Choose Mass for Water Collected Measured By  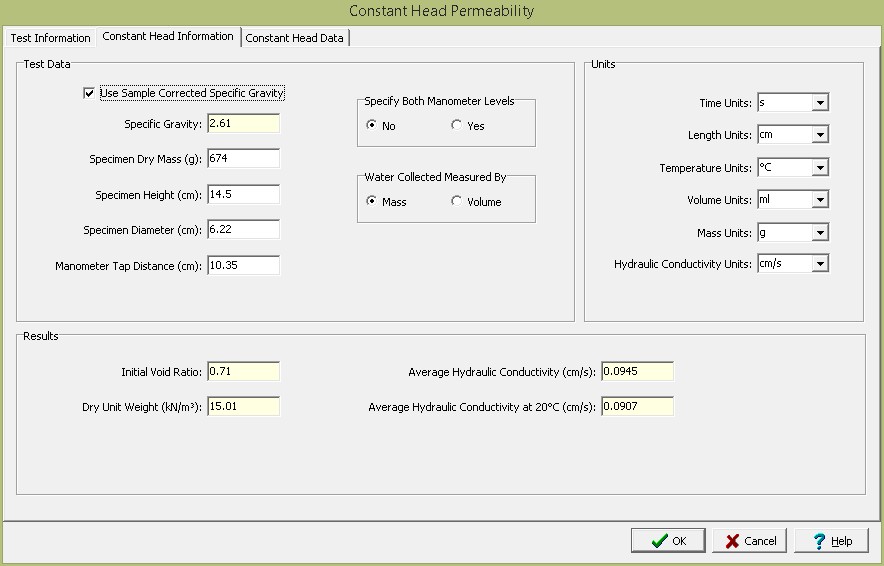pos(372,202)
